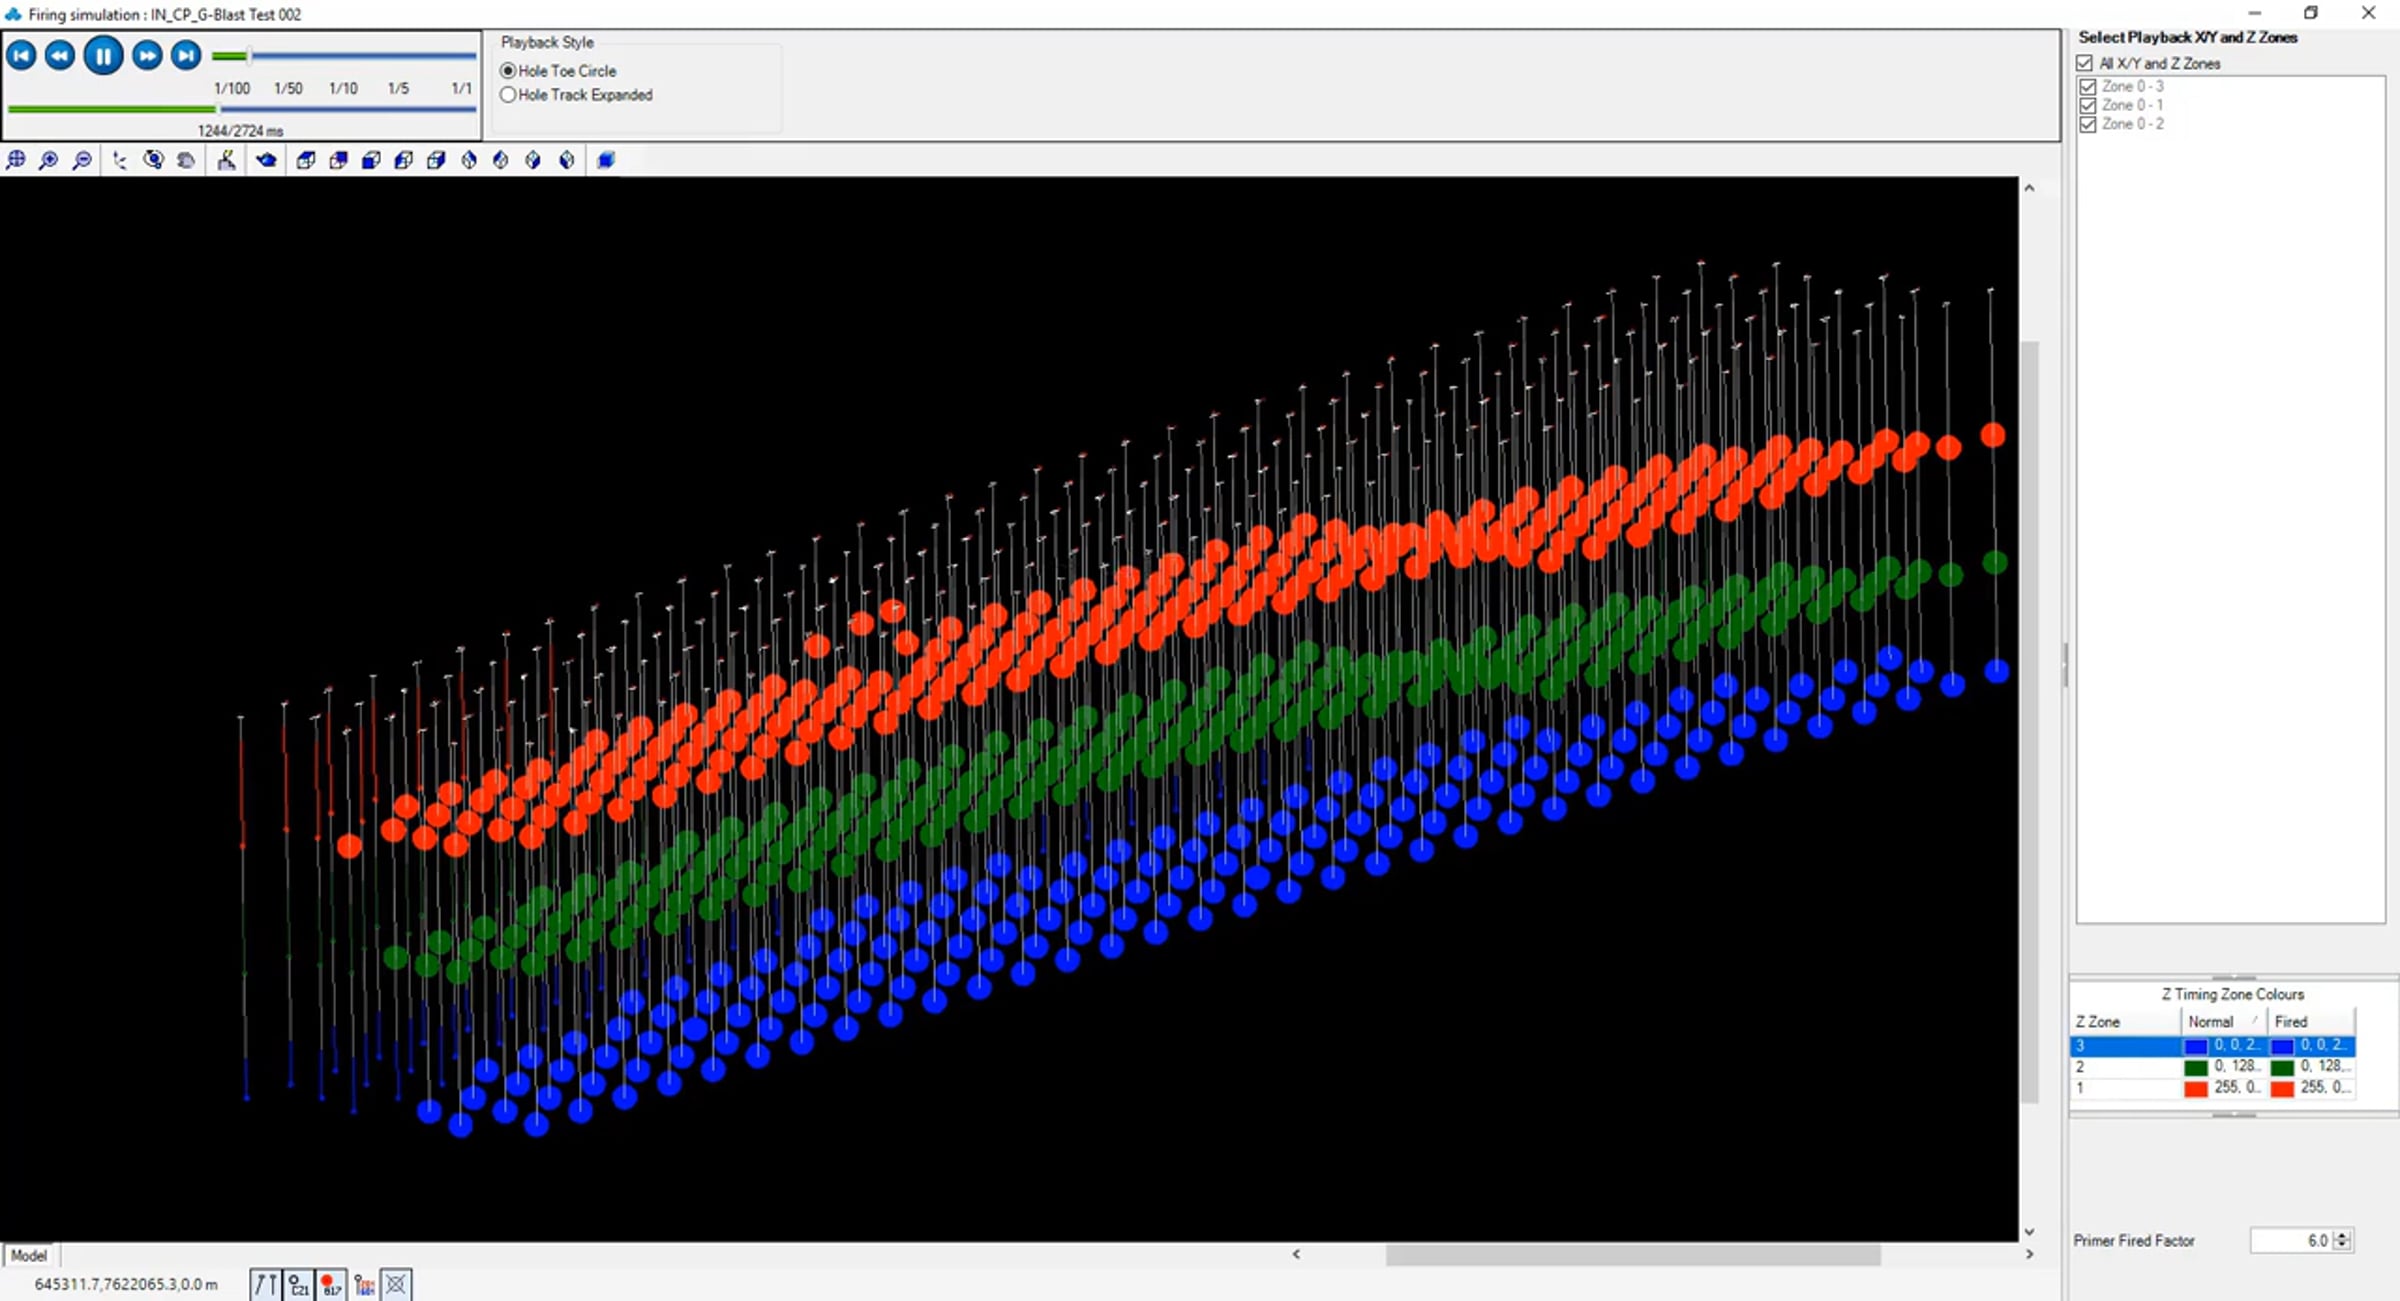Switch to the Model tab

click(29, 1255)
